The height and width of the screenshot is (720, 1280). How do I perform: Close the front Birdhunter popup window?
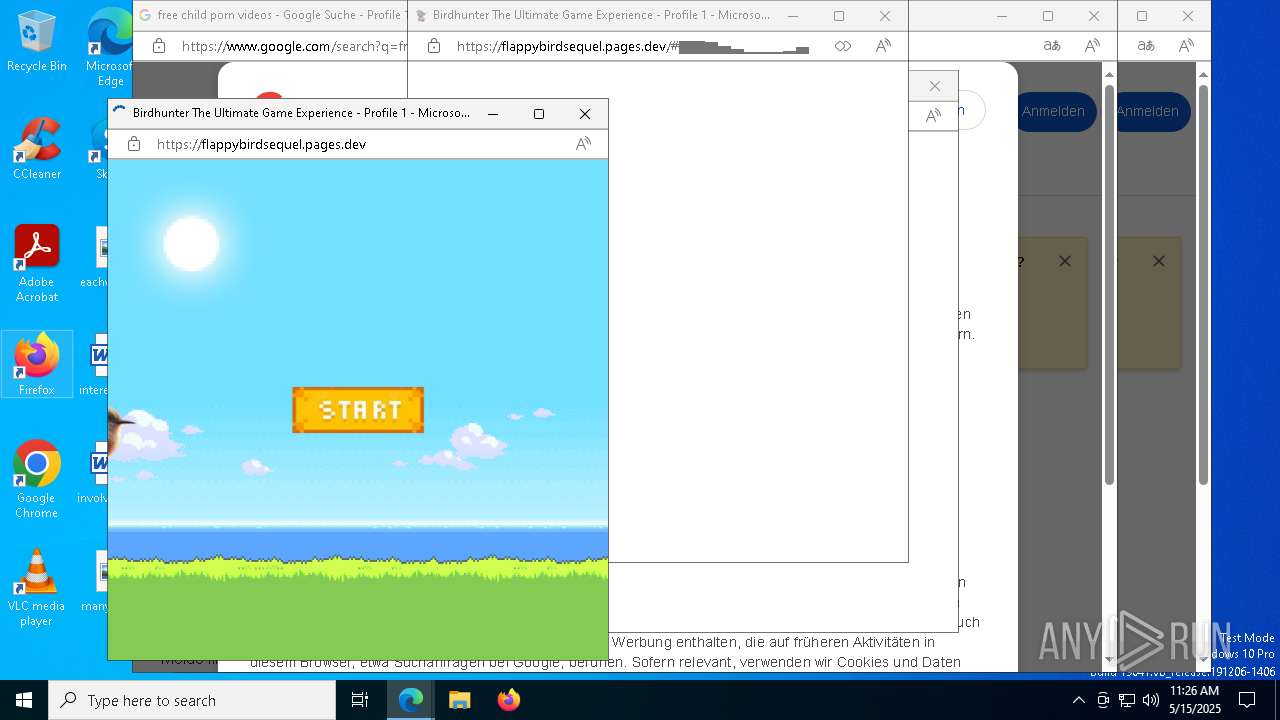pyautogui.click(x=585, y=114)
